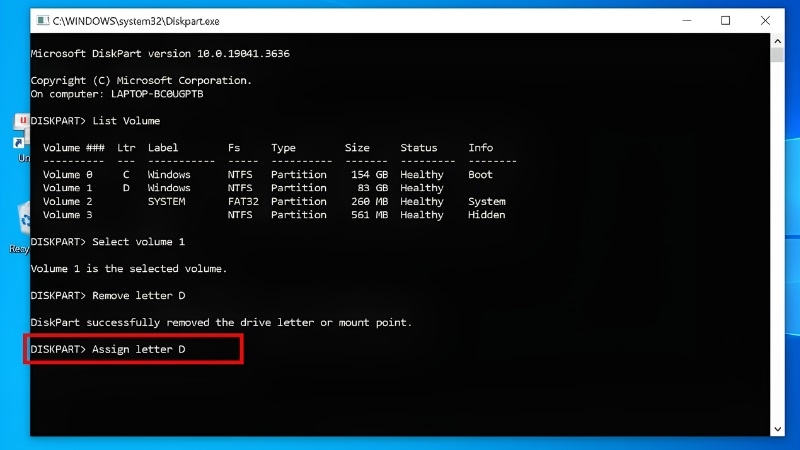Click drive letter C in Volume 0 row
Image resolution: width=800 pixels, height=450 pixels.
click(126, 174)
